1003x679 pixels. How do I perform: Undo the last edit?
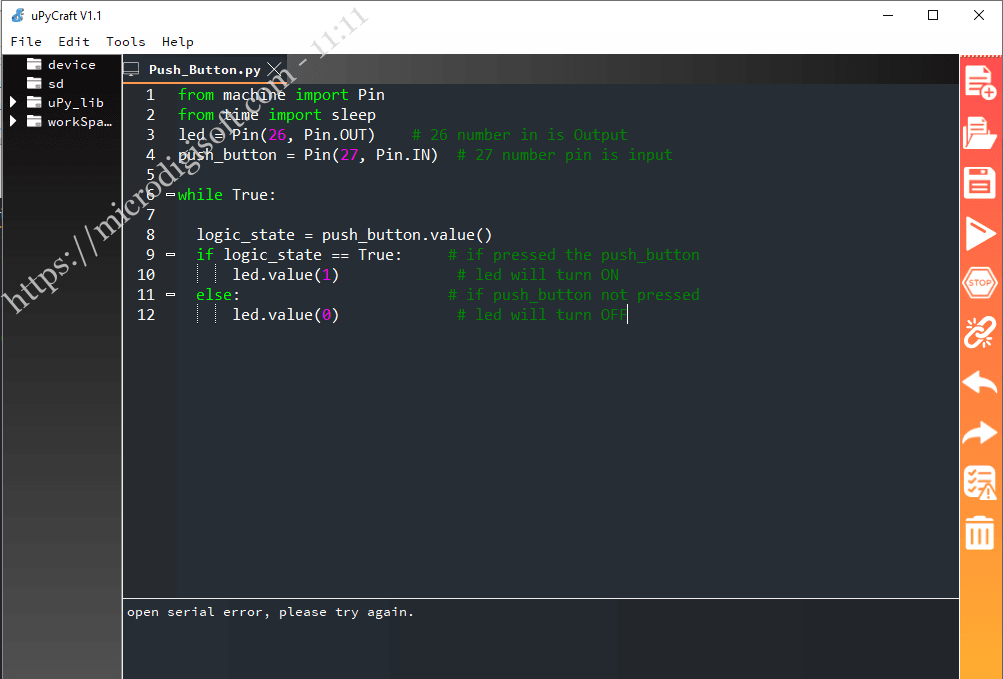979,383
